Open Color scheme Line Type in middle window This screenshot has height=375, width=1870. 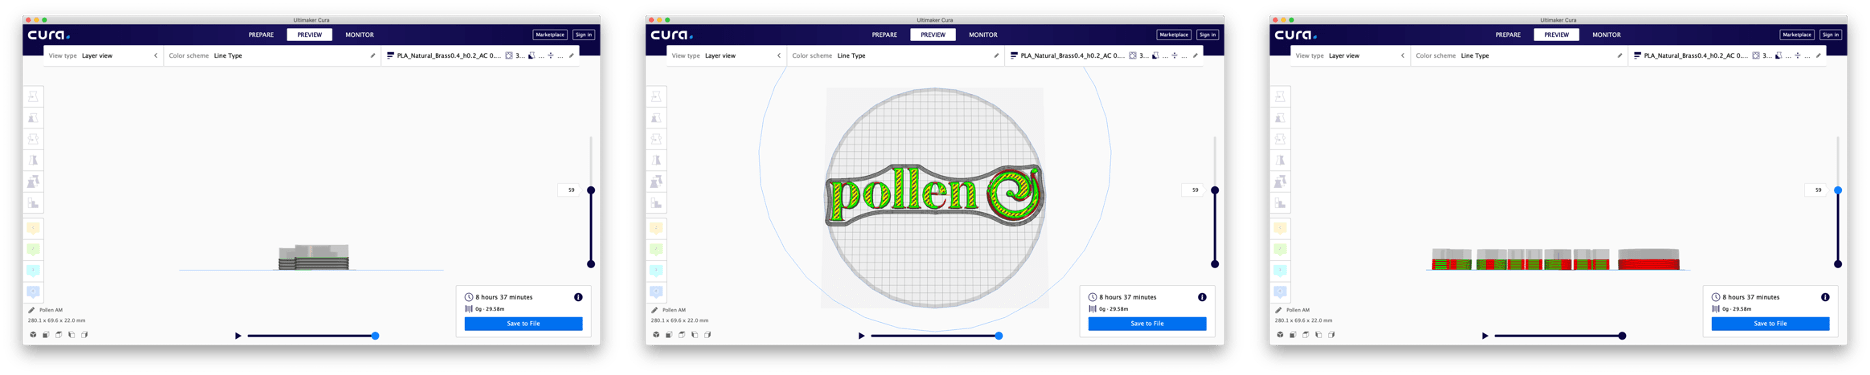point(895,56)
